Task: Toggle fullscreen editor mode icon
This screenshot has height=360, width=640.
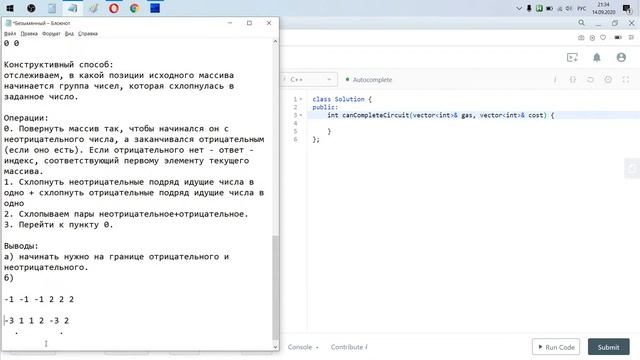Action: coord(626,80)
